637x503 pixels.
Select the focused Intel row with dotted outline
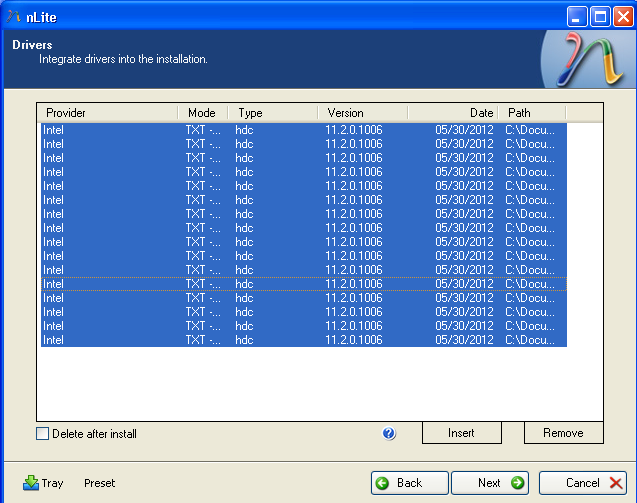[x=304, y=284]
